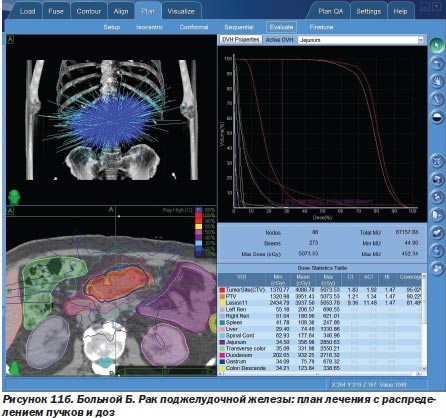This screenshot has width=446, height=418.
Task: Select the Spinal Cord row in table
Action: click(320, 335)
